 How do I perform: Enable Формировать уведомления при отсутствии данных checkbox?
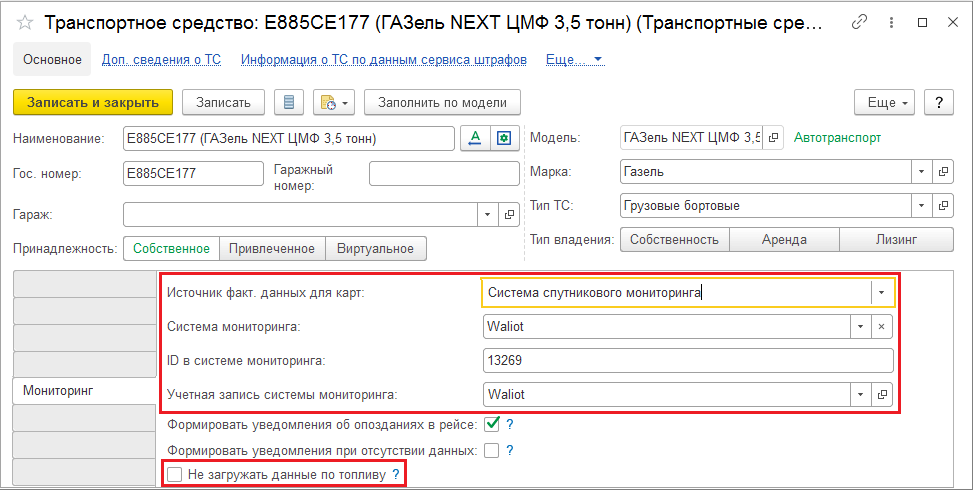pyautogui.click(x=491, y=450)
